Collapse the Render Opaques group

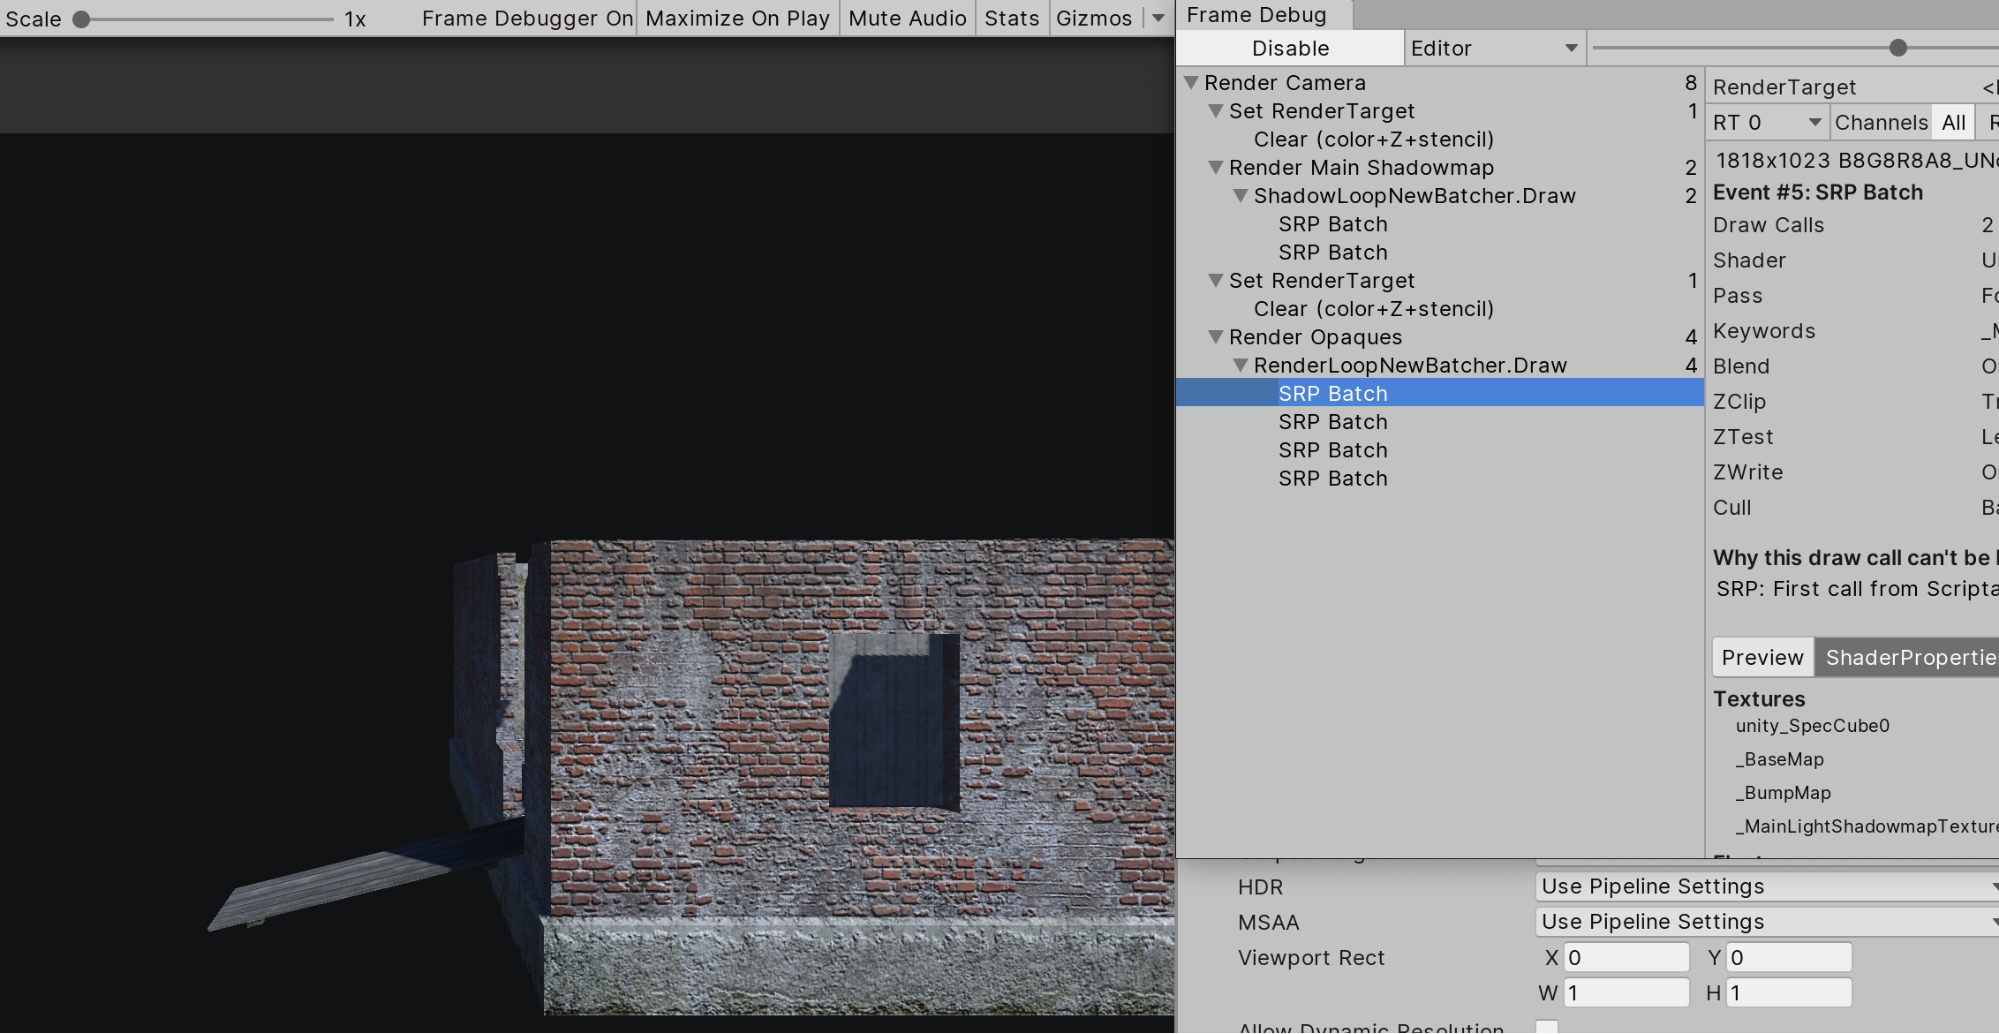click(x=1216, y=337)
